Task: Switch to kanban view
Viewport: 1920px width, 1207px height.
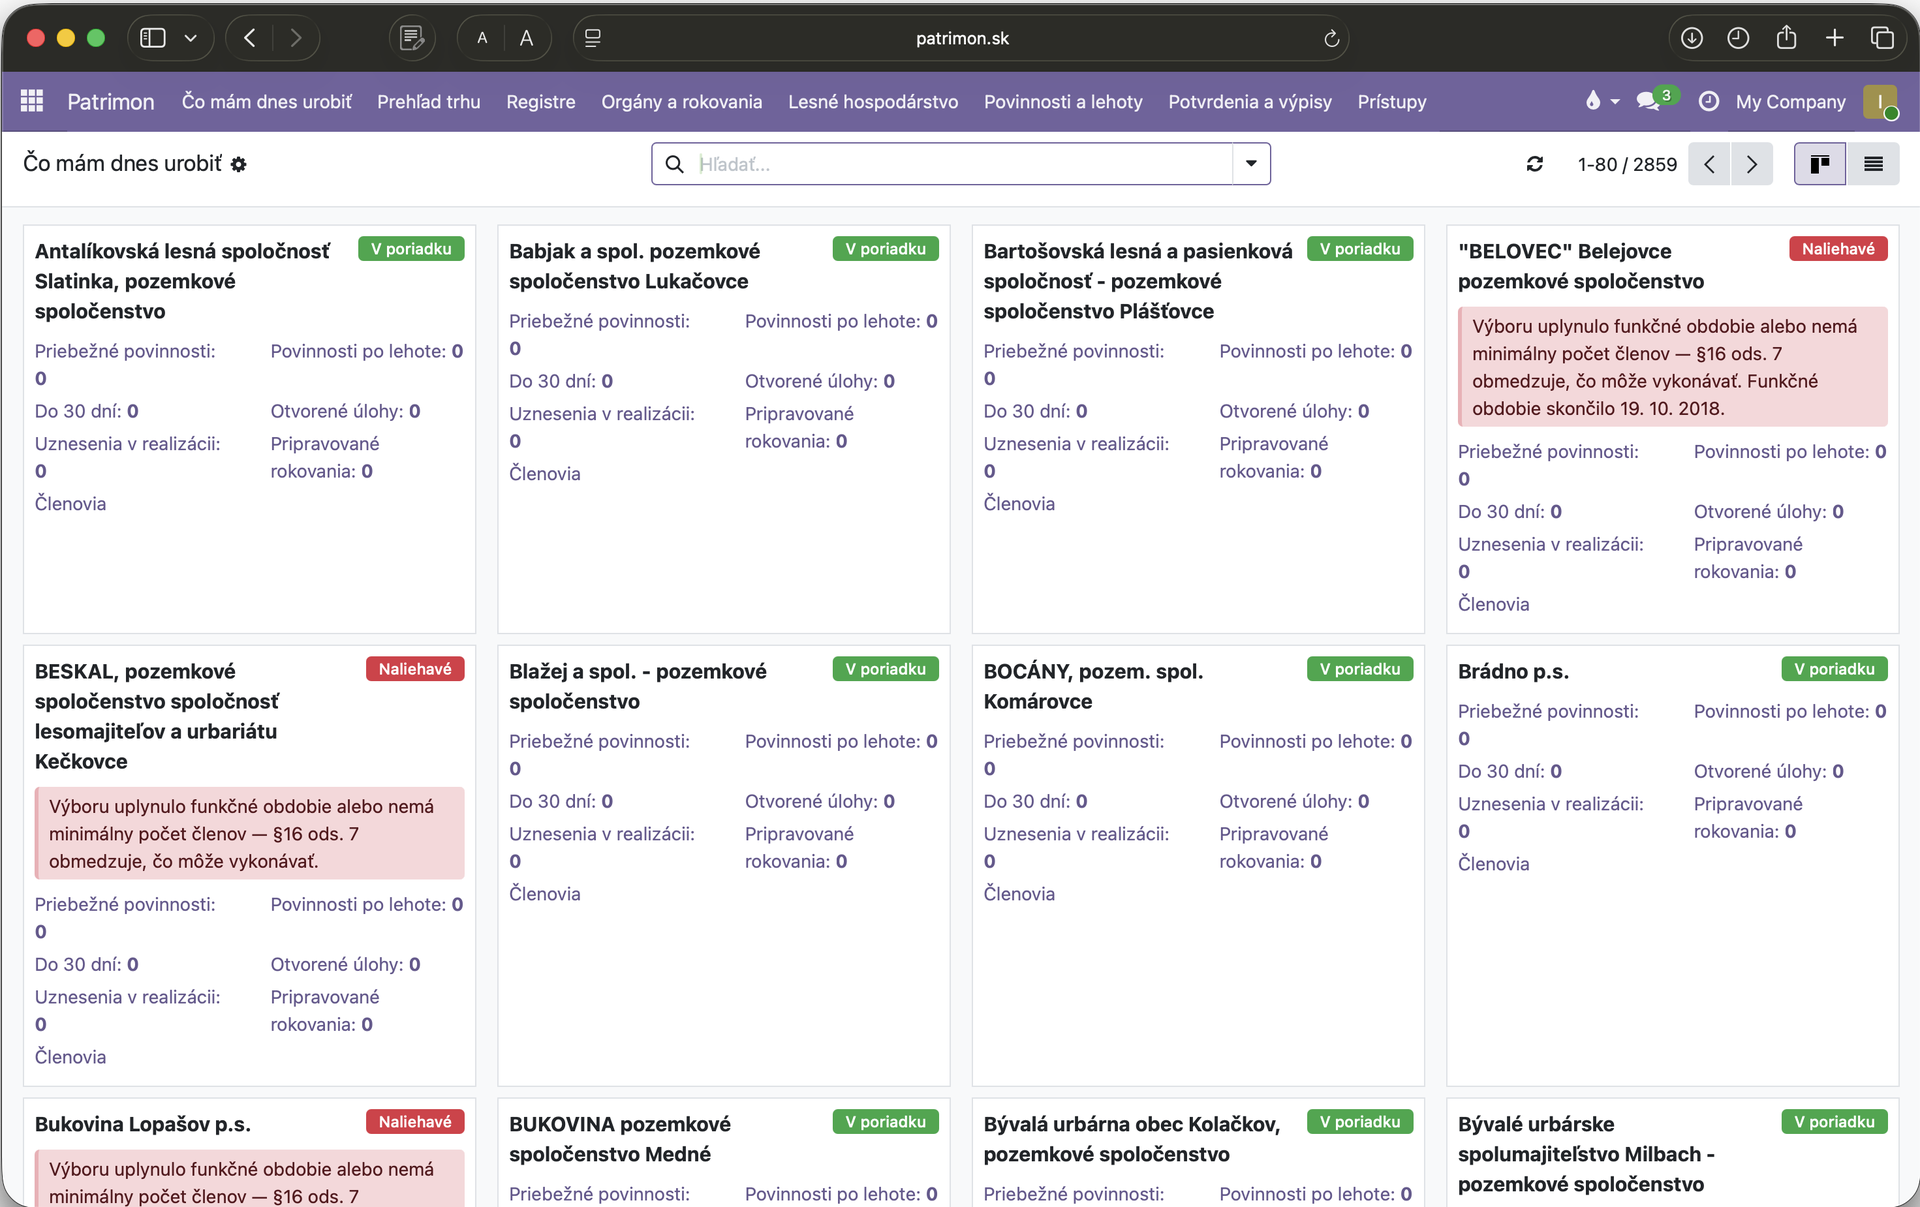Action: click(1820, 164)
